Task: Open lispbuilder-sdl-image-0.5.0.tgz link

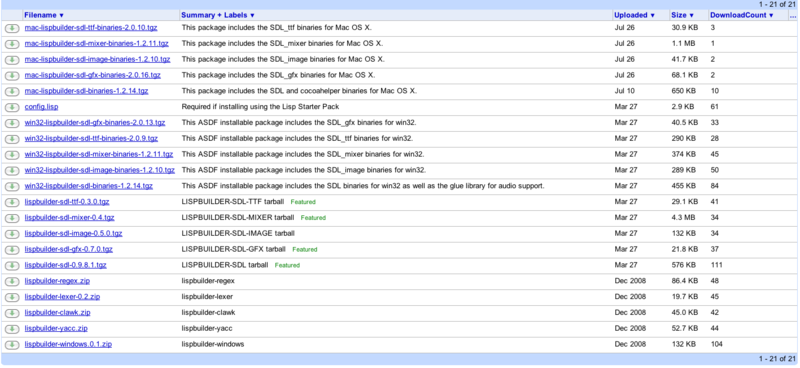Action: [73, 234]
